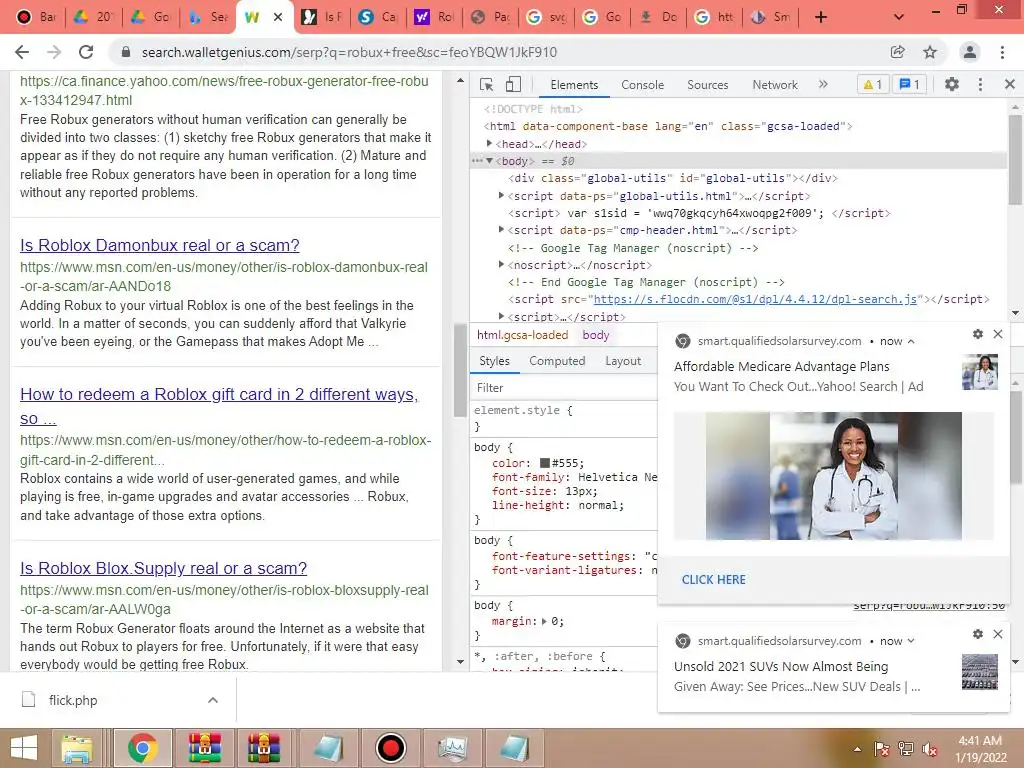Click the #555 color swatch in body rule
The width and height of the screenshot is (1024, 768).
[544, 463]
